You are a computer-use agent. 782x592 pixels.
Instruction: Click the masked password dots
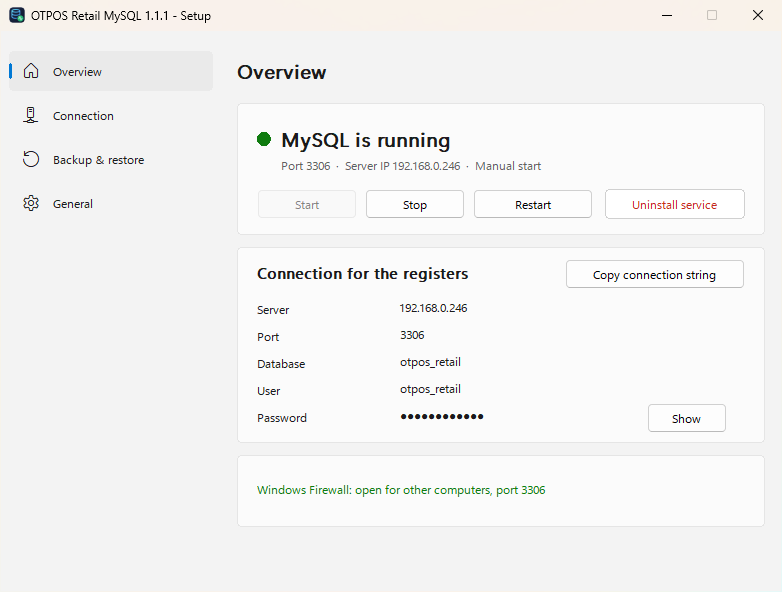coord(442,416)
